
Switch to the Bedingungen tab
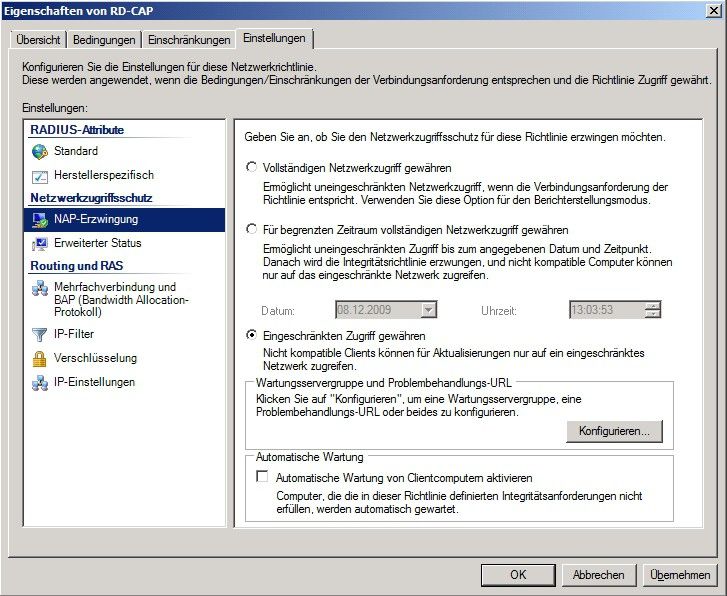(104, 40)
